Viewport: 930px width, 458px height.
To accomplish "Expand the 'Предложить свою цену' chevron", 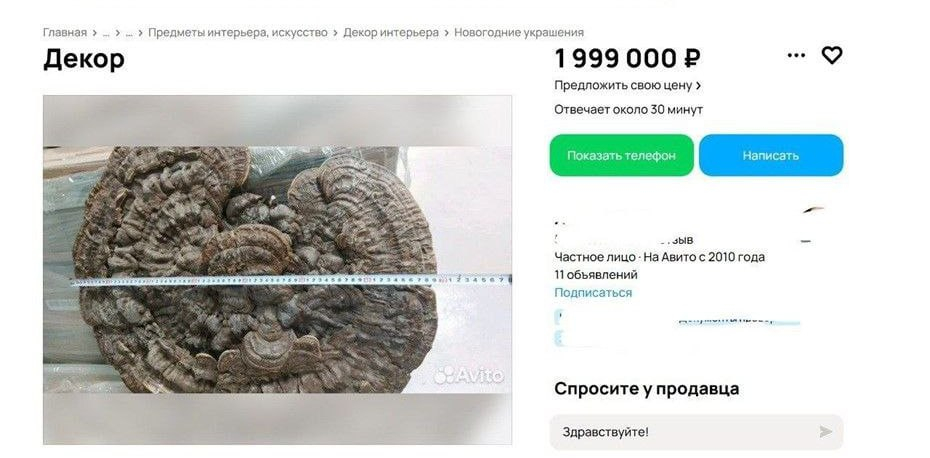I will pos(698,85).
